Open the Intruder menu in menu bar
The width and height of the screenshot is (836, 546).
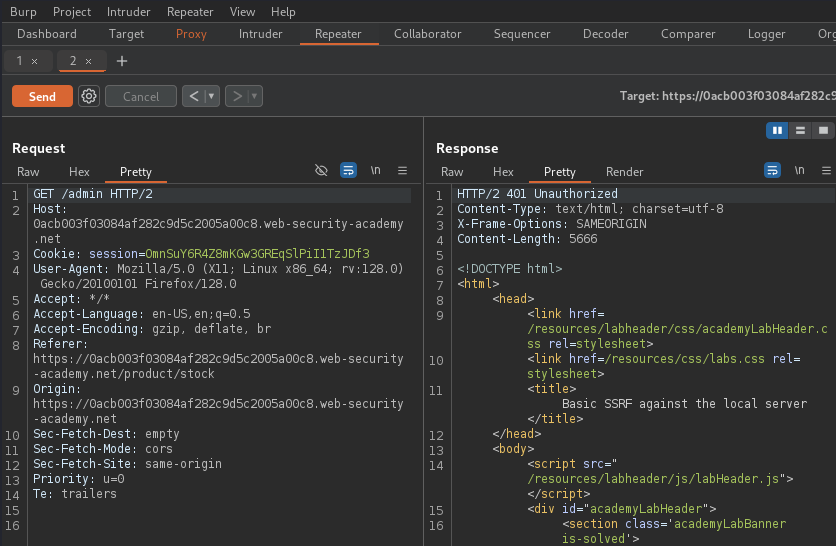(128, 12)
